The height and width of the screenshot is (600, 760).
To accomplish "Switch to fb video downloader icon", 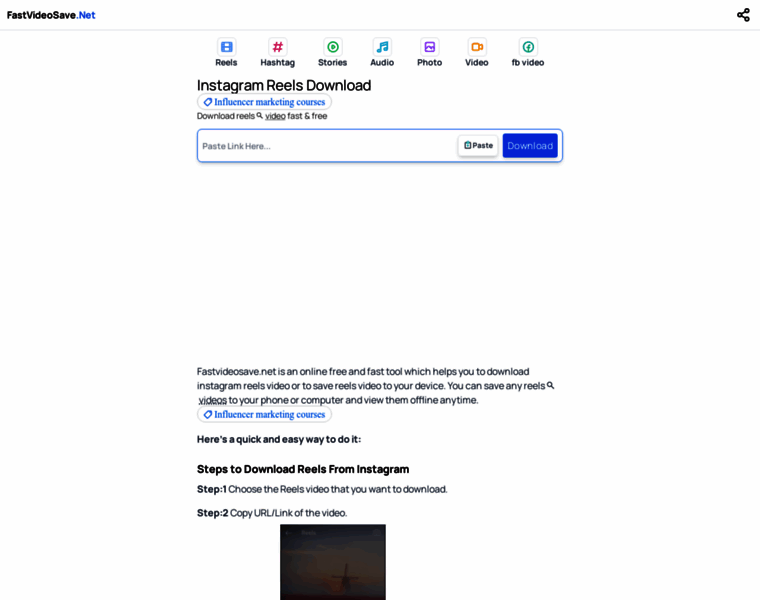I will (x=528, y=47).
